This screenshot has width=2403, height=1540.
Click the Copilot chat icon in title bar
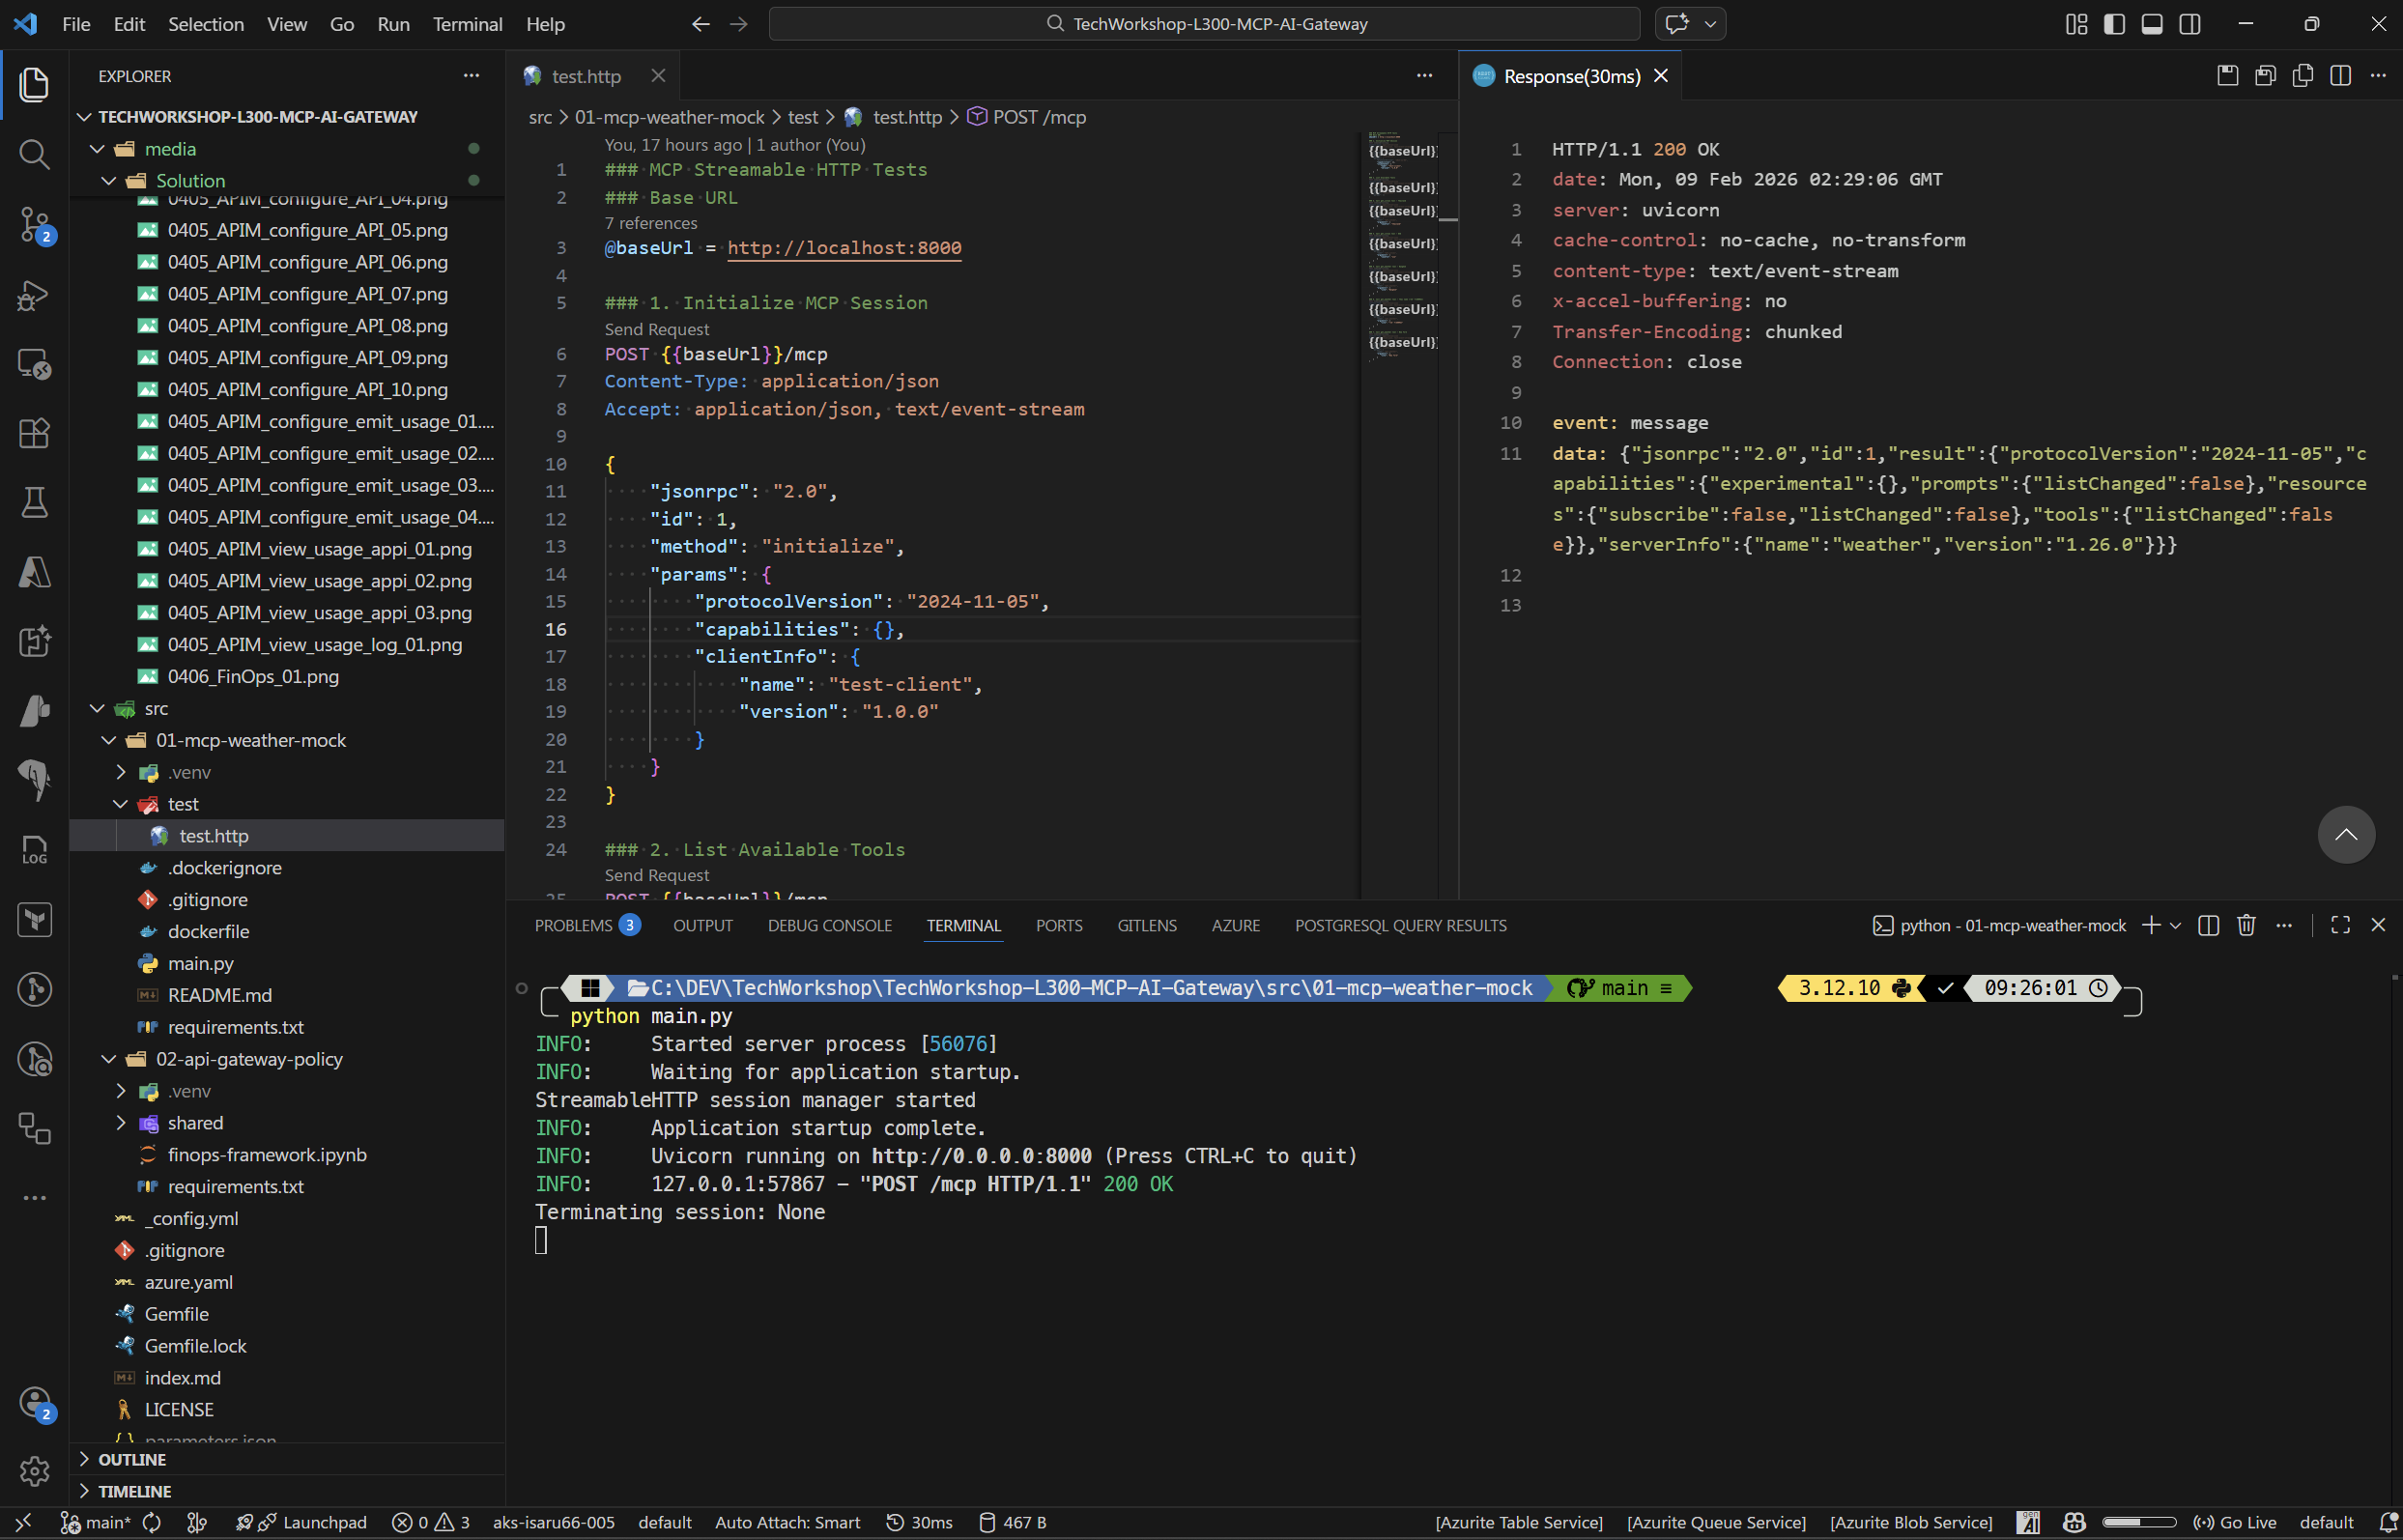[1677, 23]
